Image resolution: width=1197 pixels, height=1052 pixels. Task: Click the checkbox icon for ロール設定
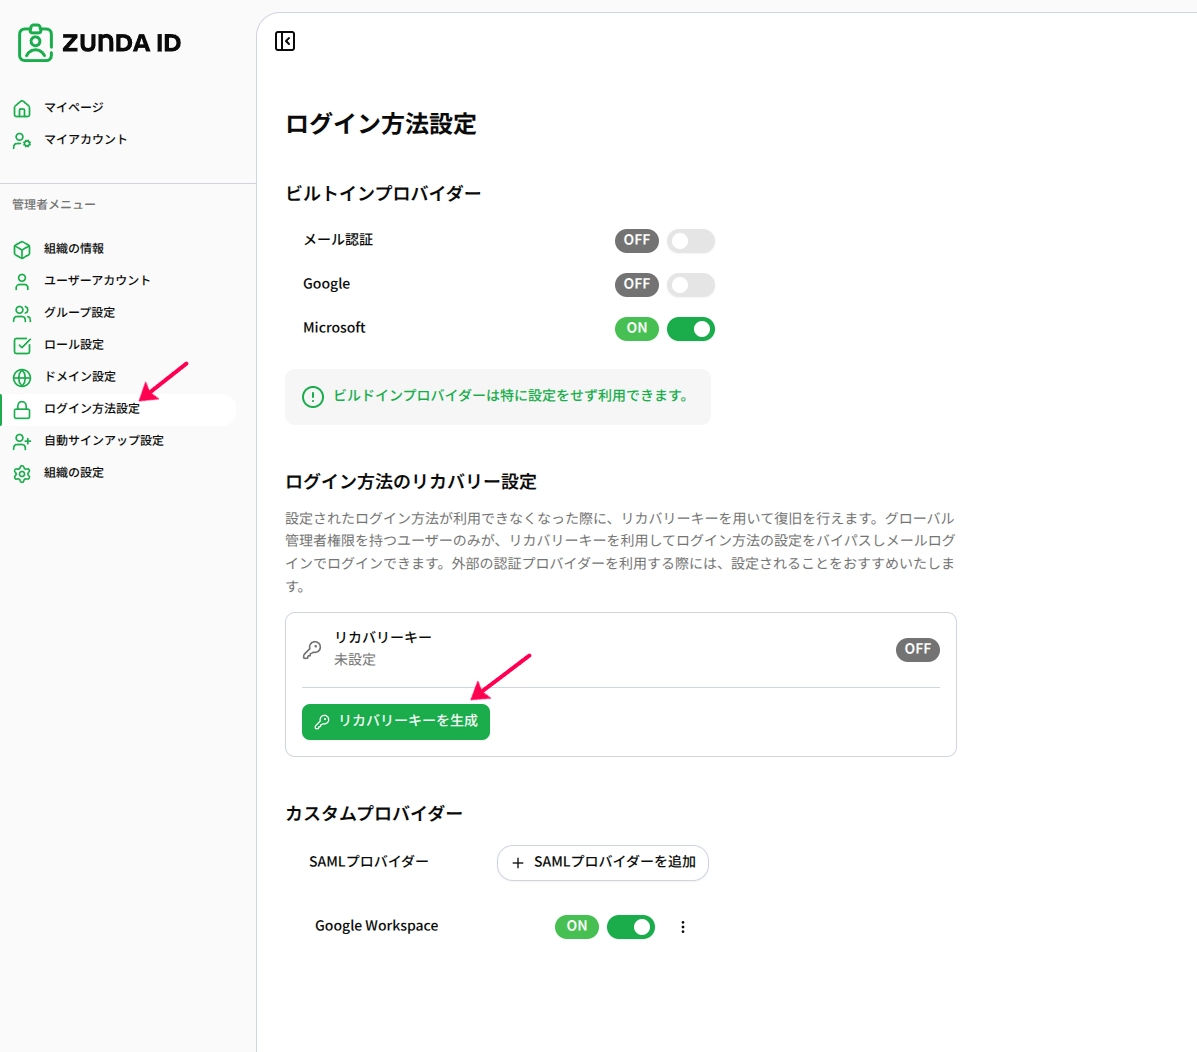pyautogui.click(x=22, y=345)
